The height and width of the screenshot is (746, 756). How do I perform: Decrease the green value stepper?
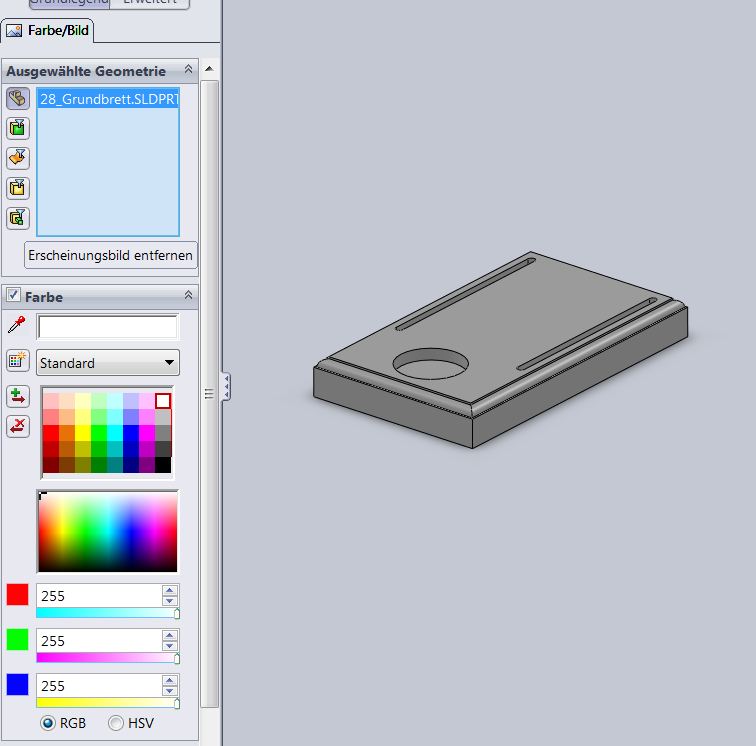tap(169, 646)
